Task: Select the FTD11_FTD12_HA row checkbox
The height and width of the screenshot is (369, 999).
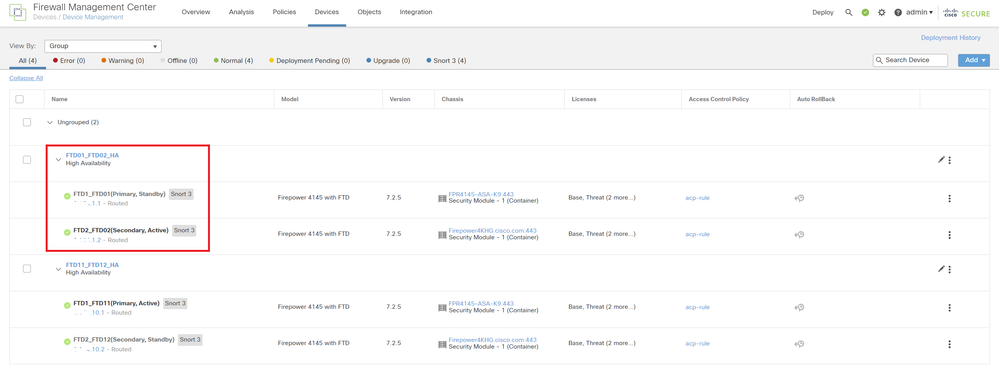Action: [x=27, y=269]
